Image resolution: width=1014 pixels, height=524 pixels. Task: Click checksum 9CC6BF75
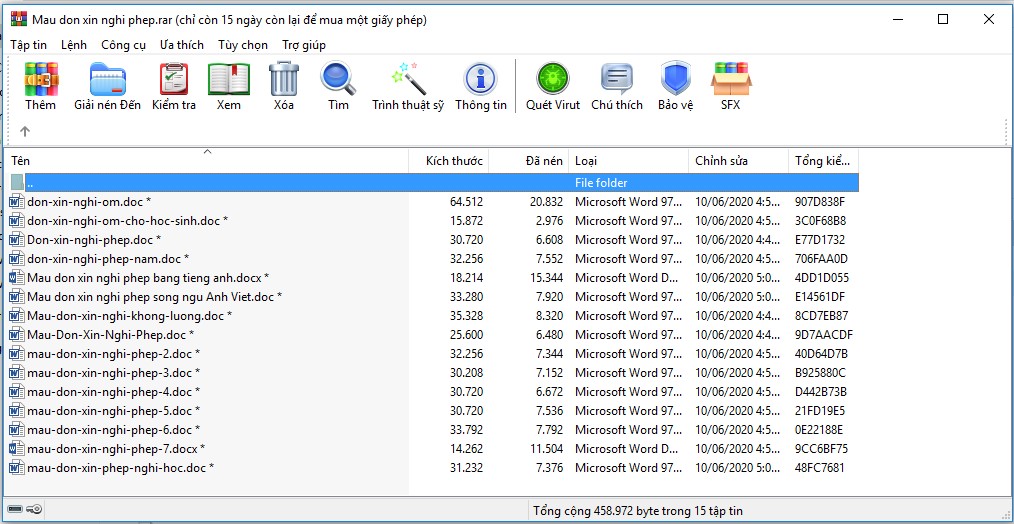(x=821, y=448)
